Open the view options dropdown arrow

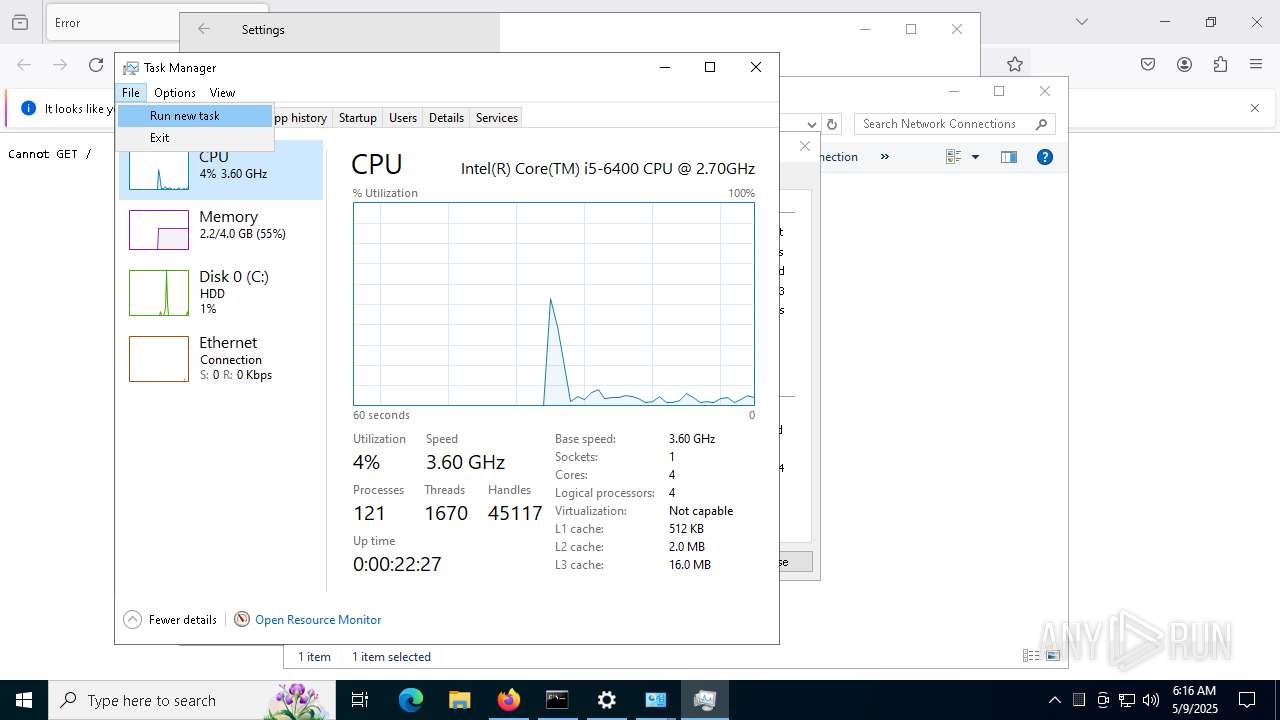975,157
